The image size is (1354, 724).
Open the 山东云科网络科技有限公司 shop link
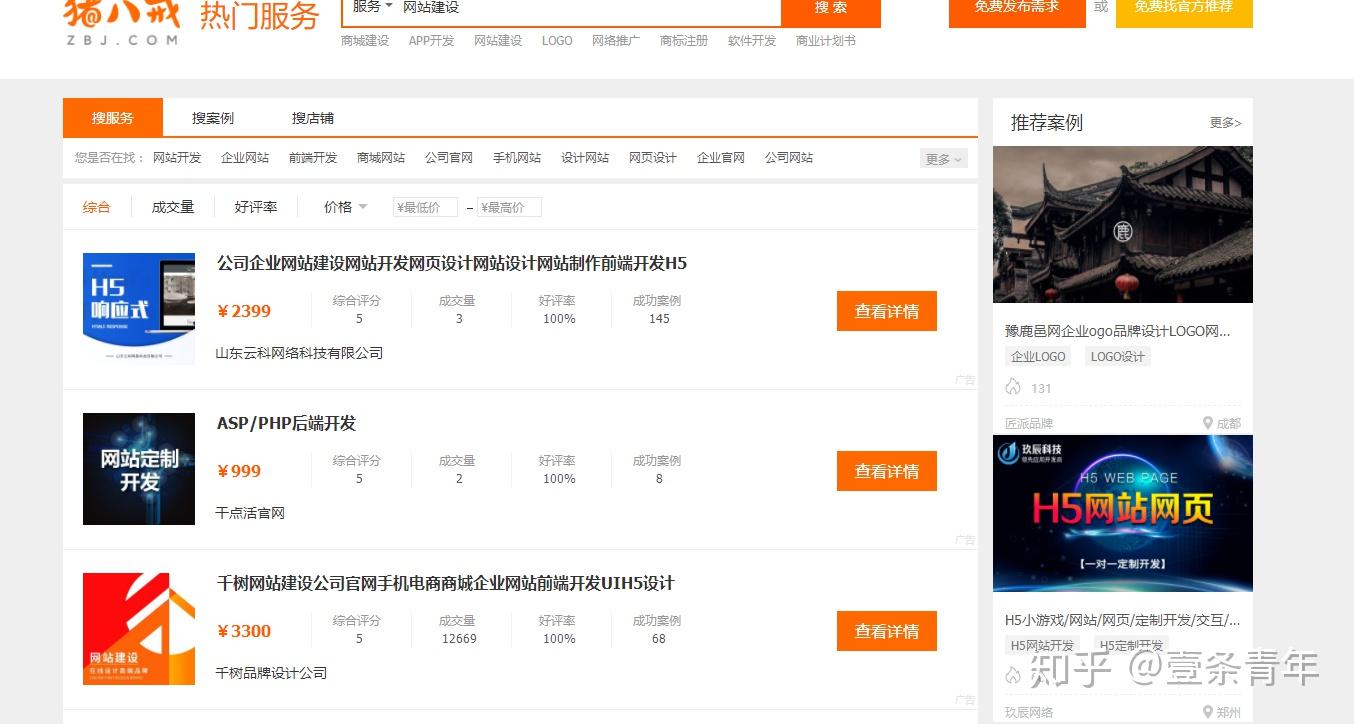[x=299, y=353]
